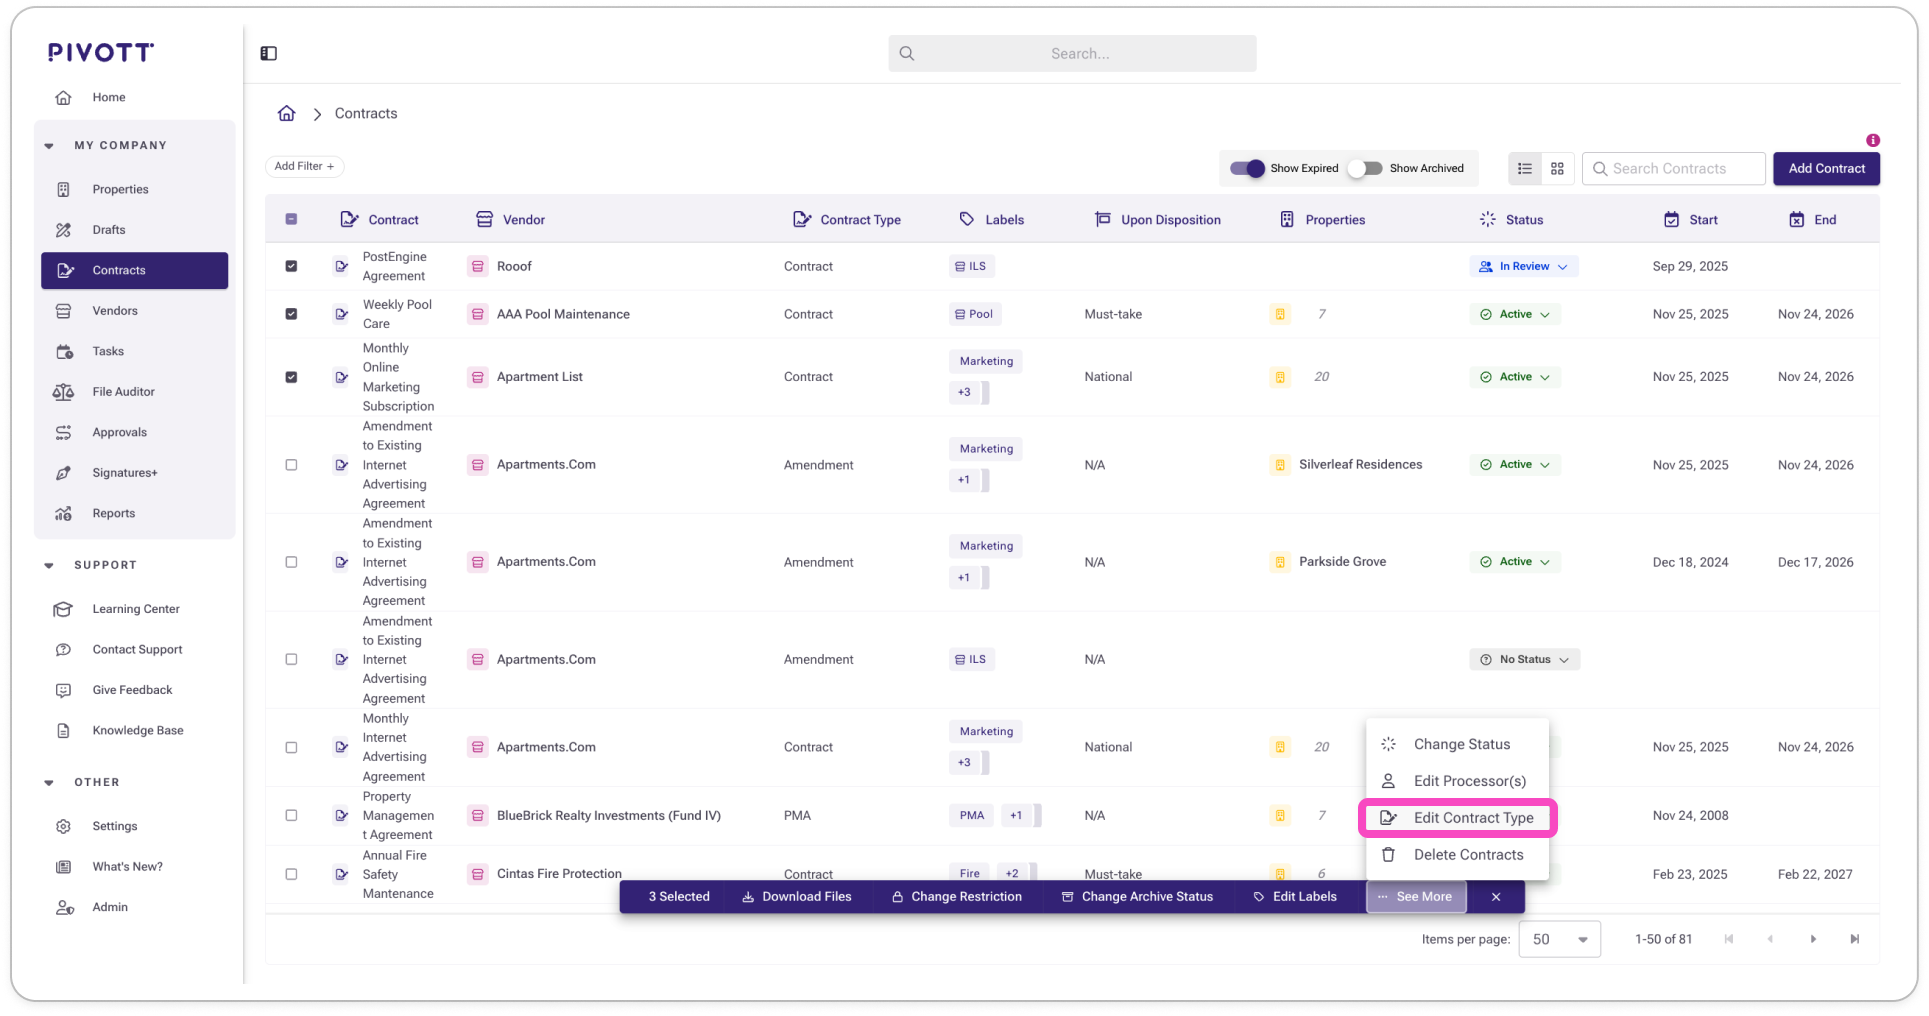1929x1016 pixels.
Task: Open the pink info icon above Add Contract
Action: pos(1872,140)
